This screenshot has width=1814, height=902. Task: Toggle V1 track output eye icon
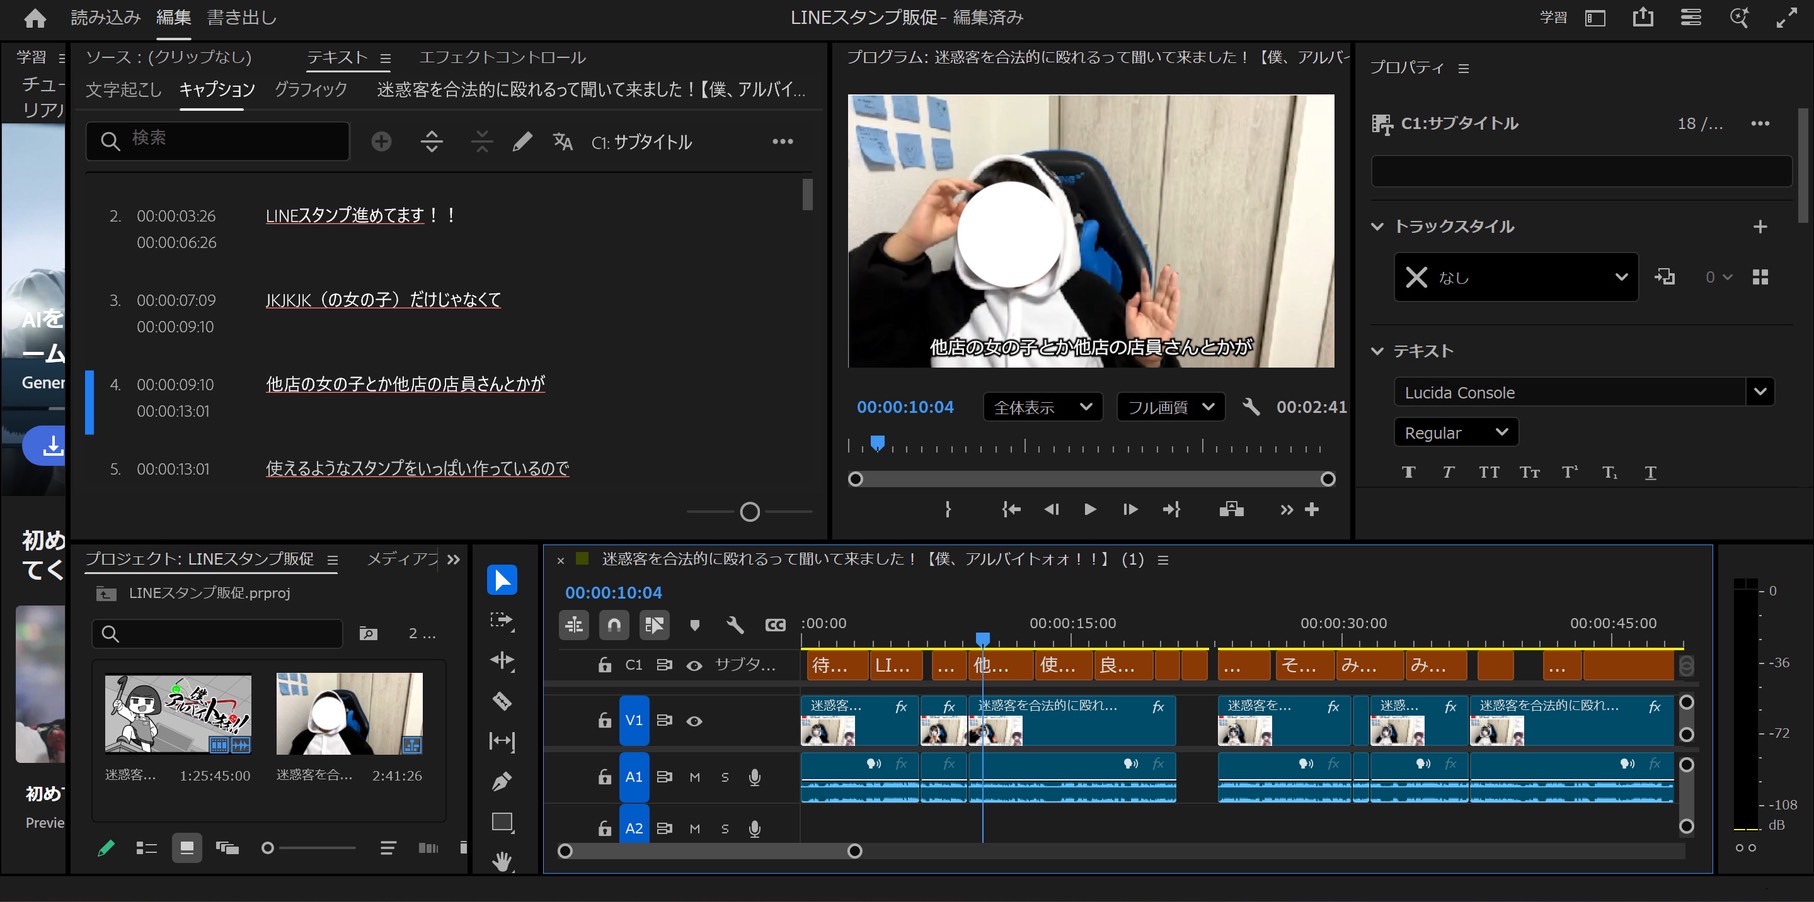694,721
